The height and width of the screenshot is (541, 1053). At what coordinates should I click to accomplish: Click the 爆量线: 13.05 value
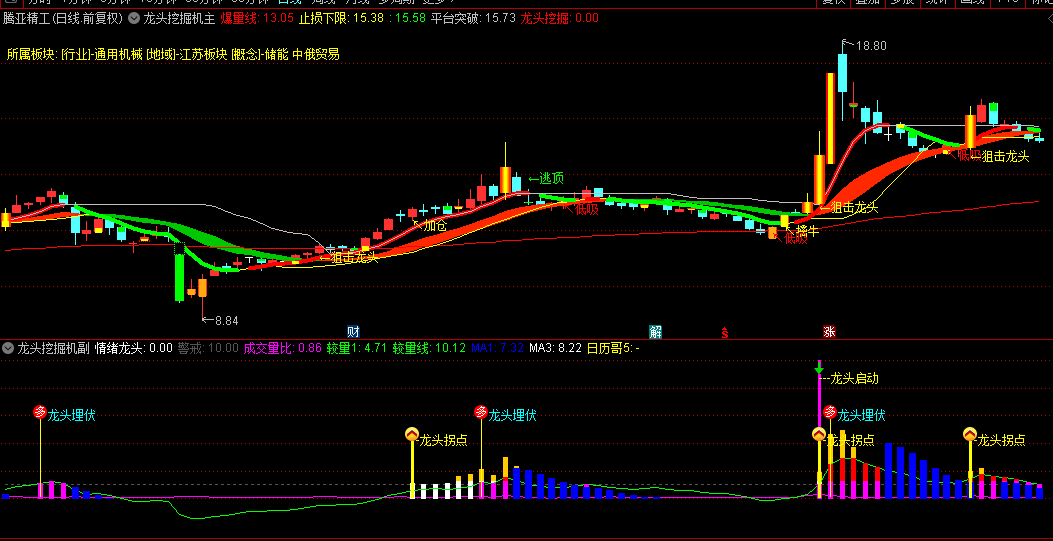tap(257, 18)
